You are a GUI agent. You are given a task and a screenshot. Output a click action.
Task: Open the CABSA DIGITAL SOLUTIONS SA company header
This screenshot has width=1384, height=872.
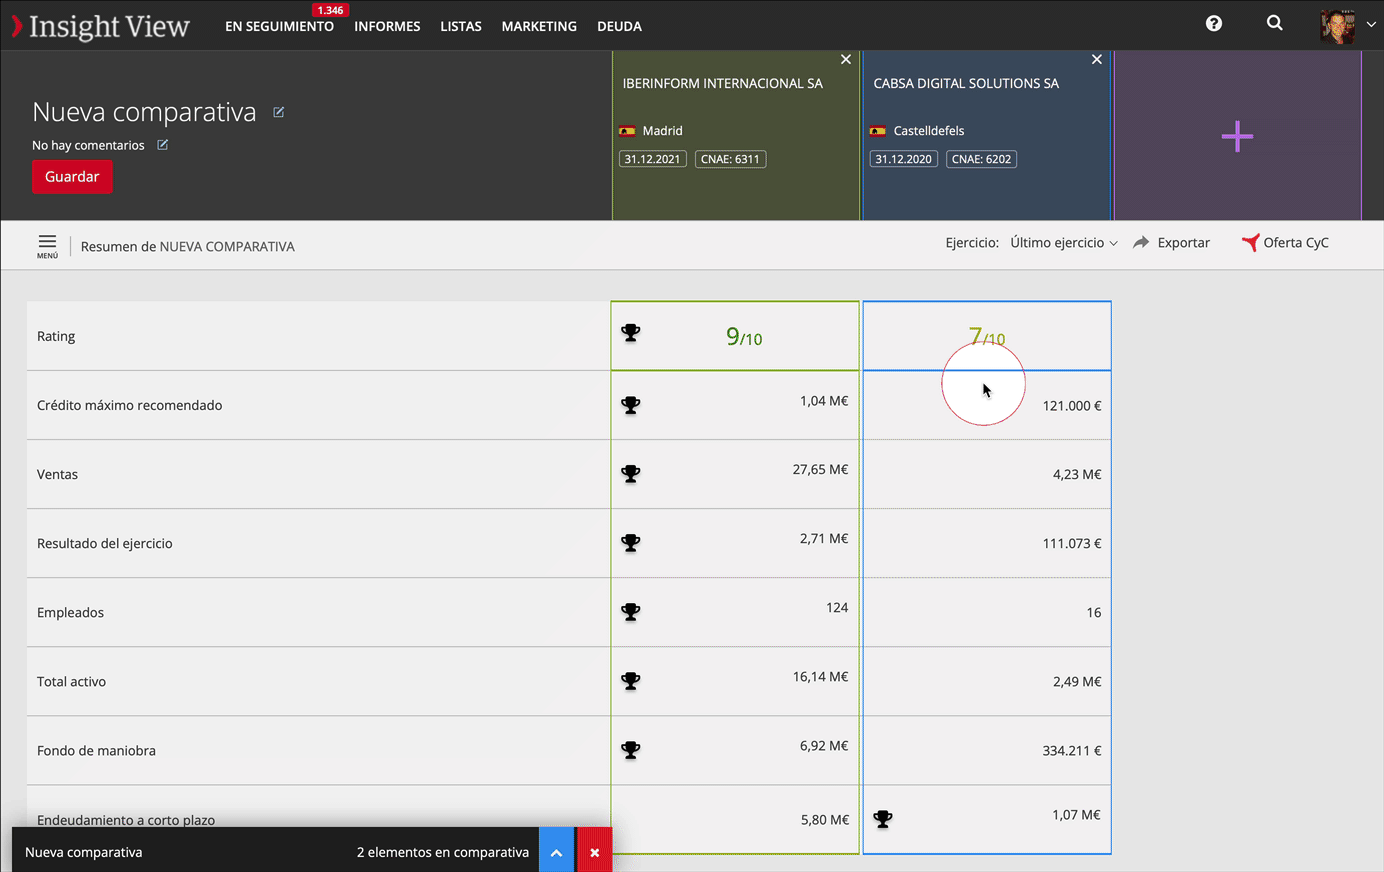(966, 84)
